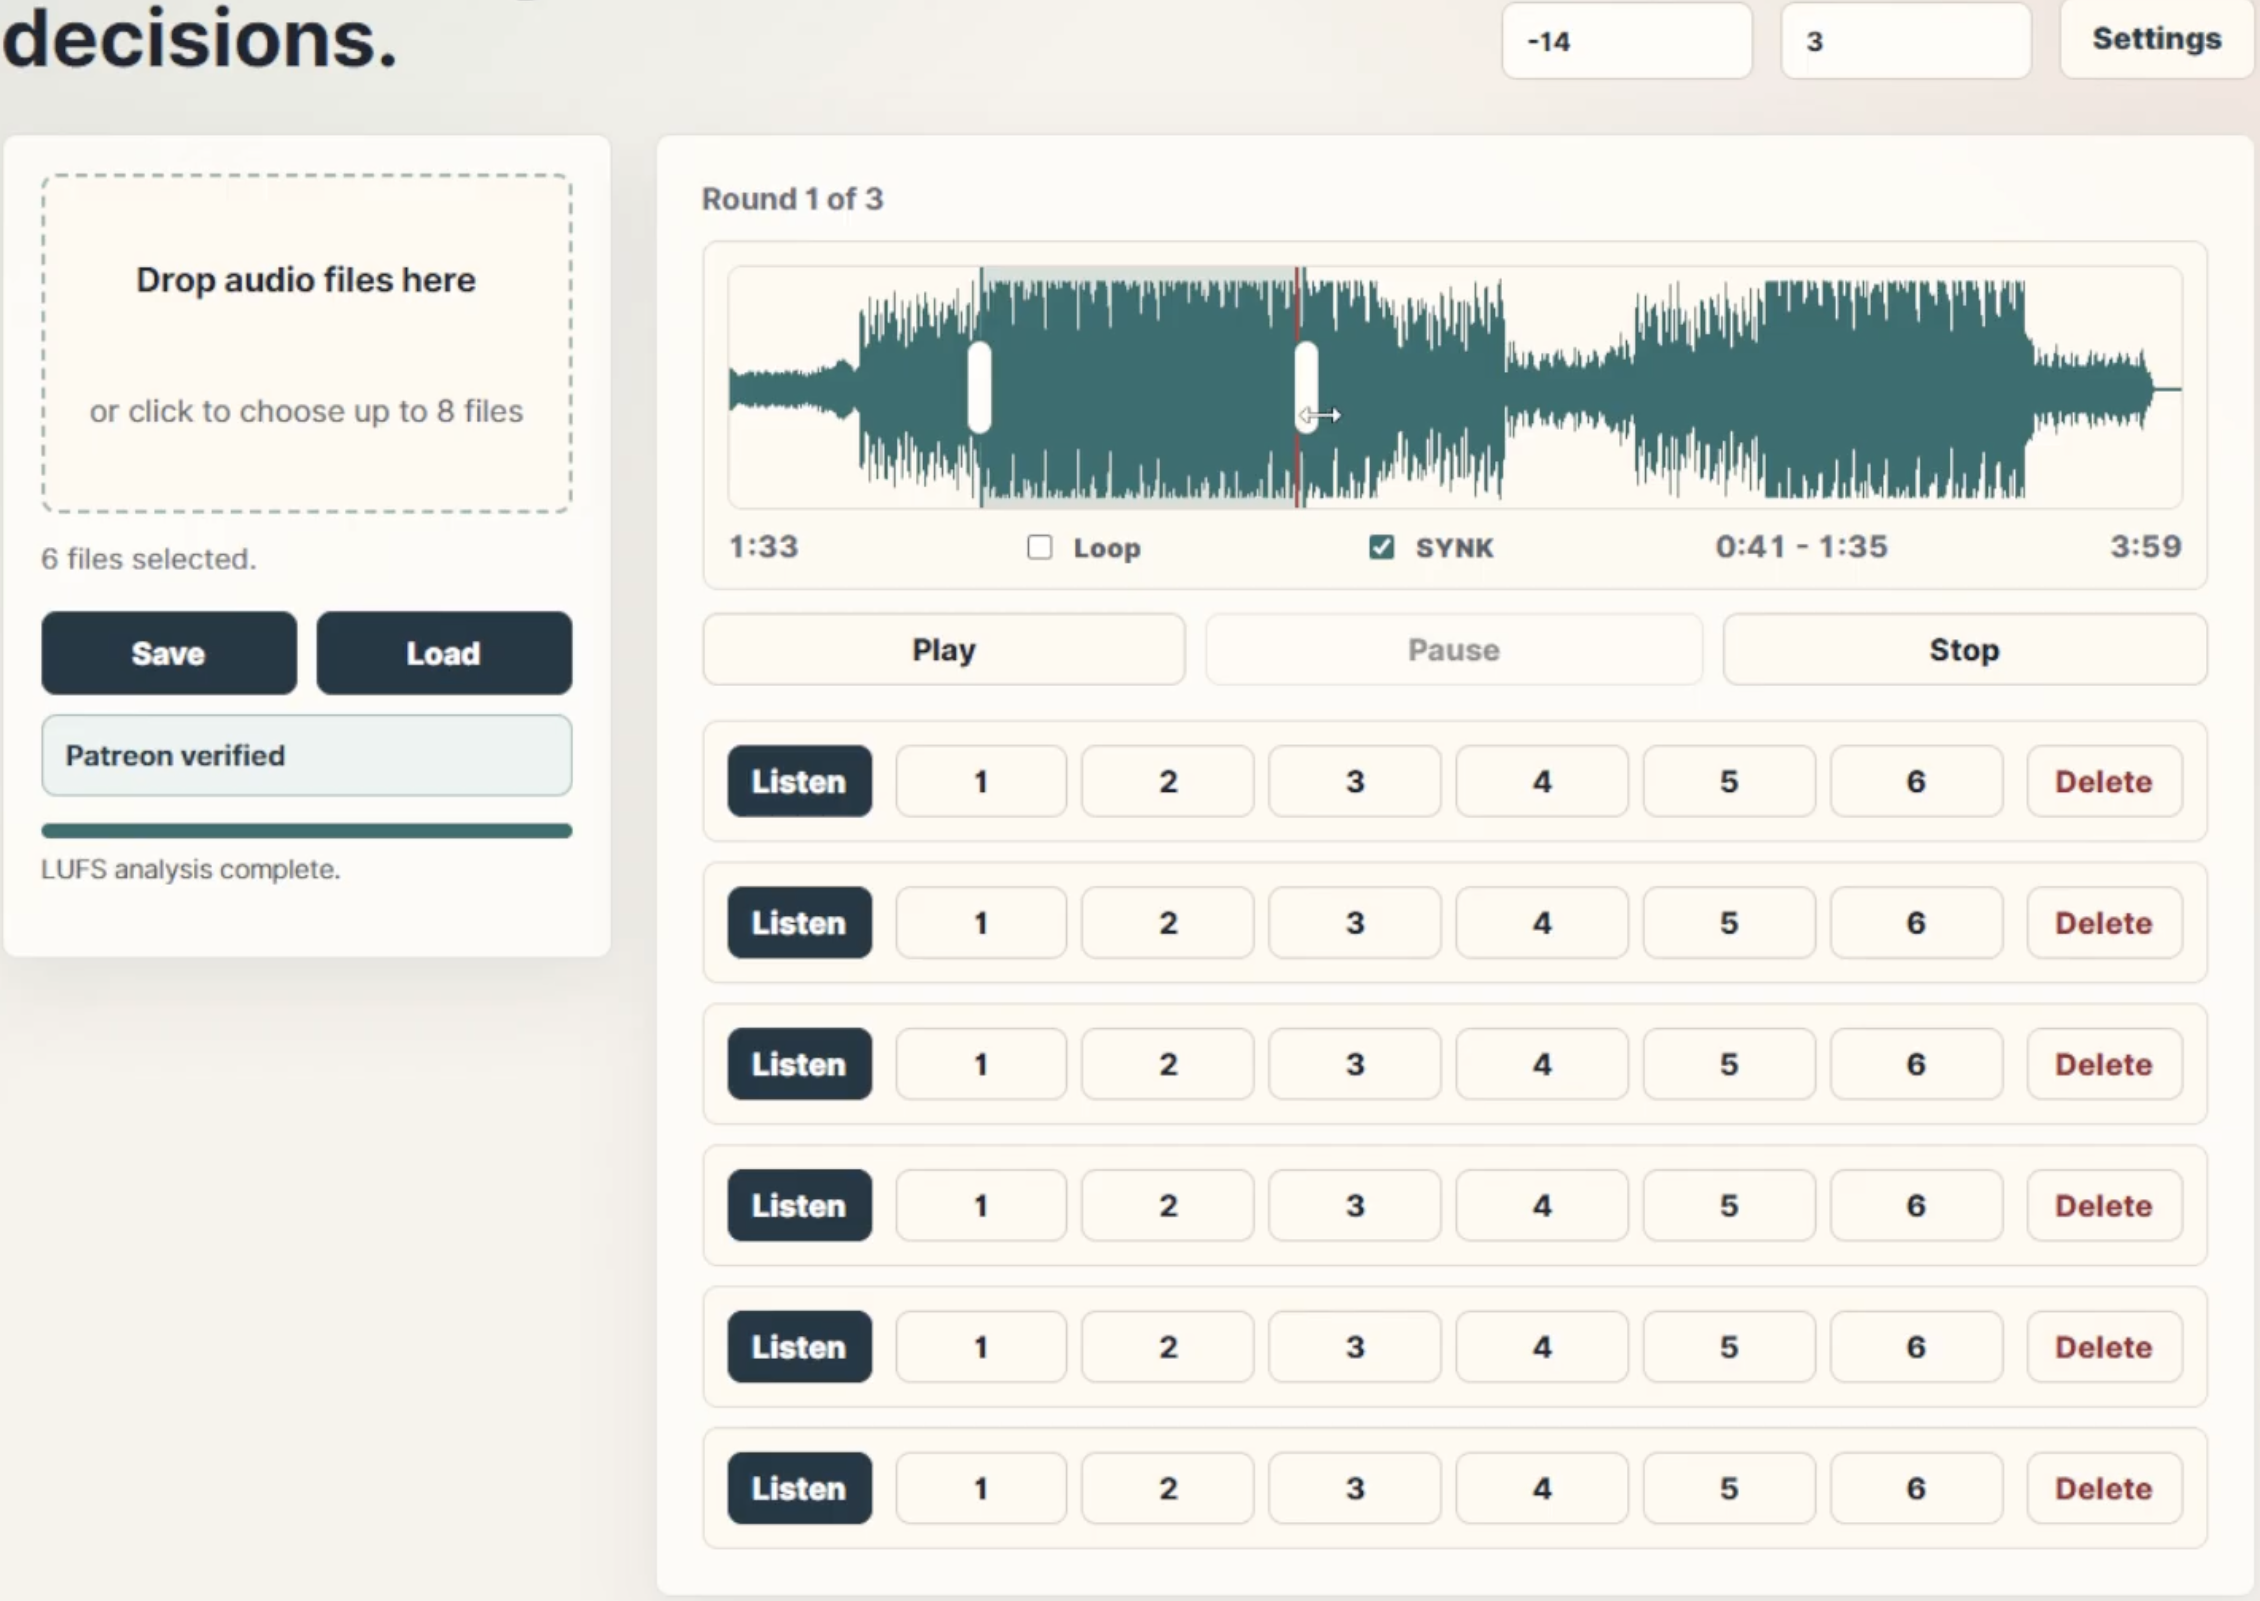Pause the audio playback
Image resolution: width=2260 pixels, height=1601 pixels.
pos(1453,650)
